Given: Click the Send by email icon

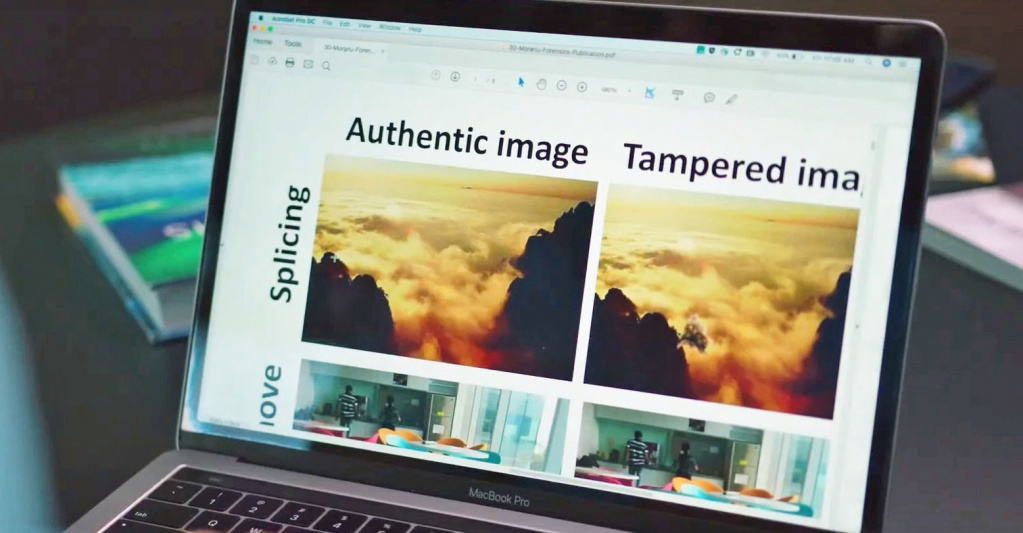Looking at the screenshot, I should [308, 64].
